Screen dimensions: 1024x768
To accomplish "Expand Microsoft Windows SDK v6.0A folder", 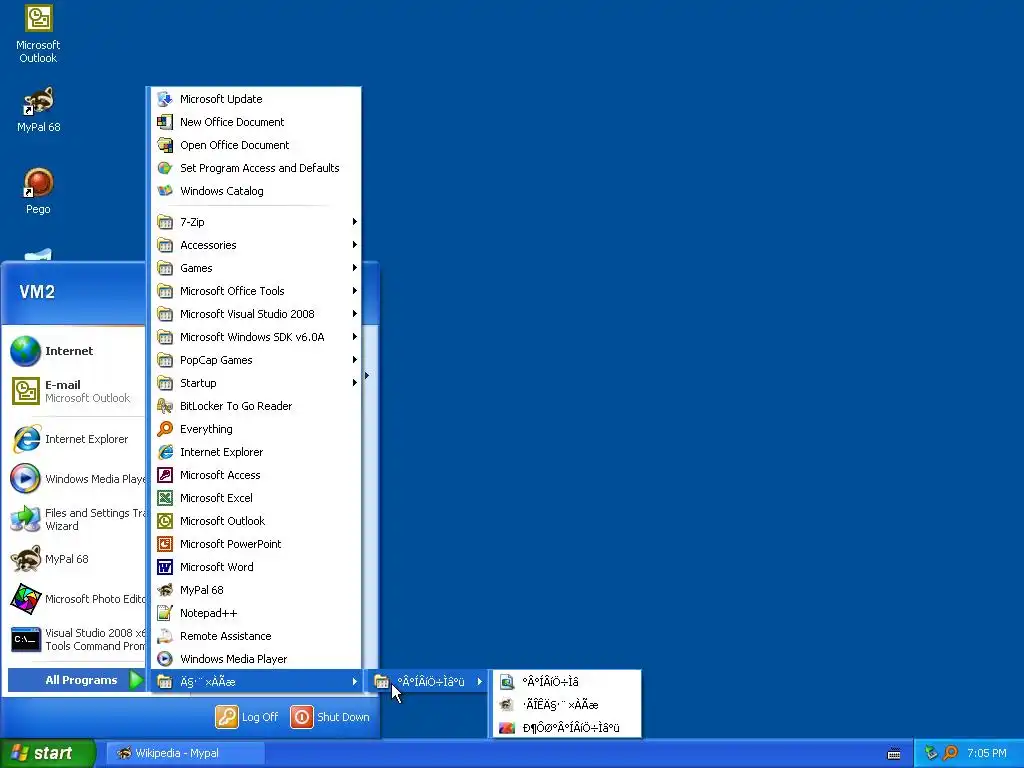I will (256, 337).
